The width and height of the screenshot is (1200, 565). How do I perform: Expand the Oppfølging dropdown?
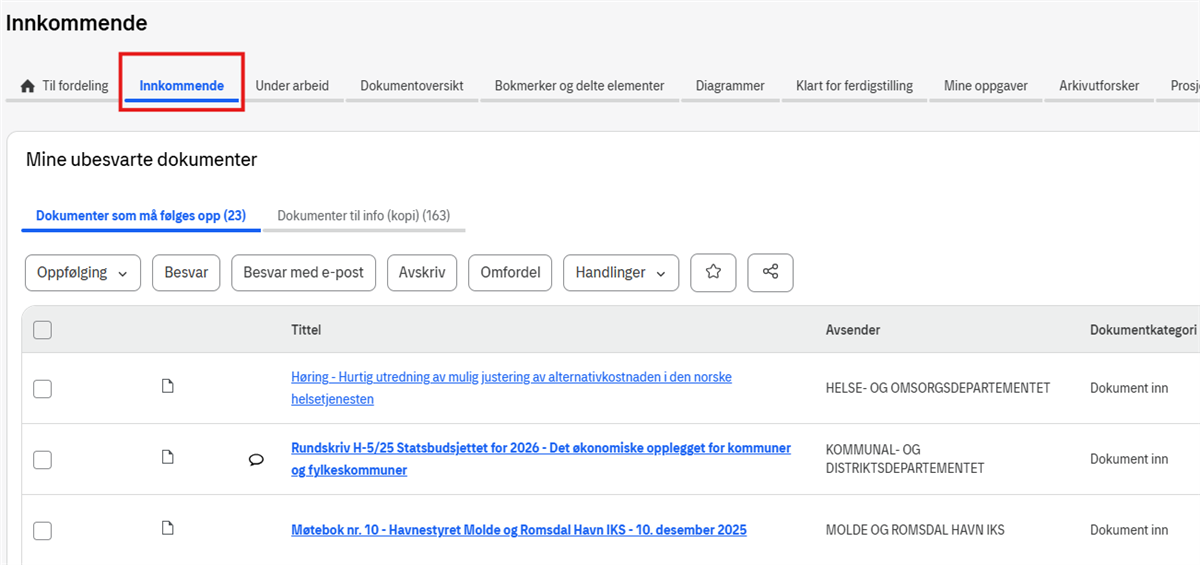click(x=82, y=273)
